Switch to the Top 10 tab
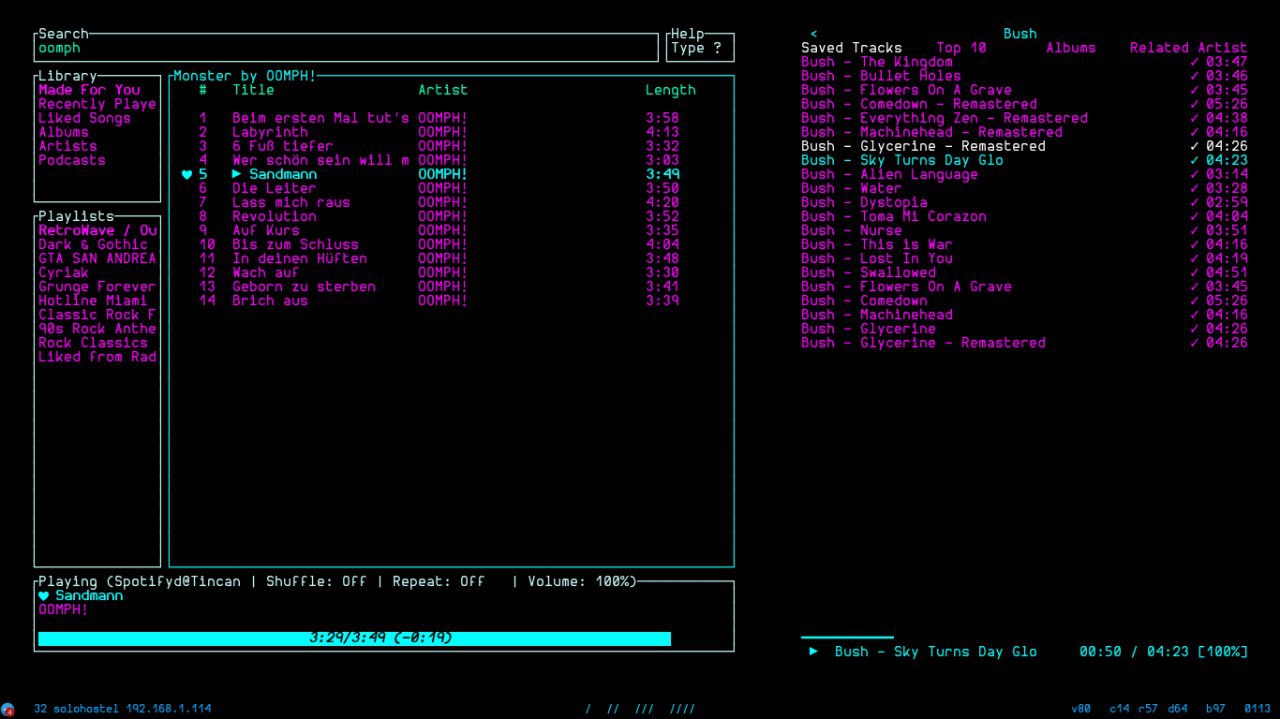The width and height of the screenshot is (1280, 719). (x=961, y=48)
